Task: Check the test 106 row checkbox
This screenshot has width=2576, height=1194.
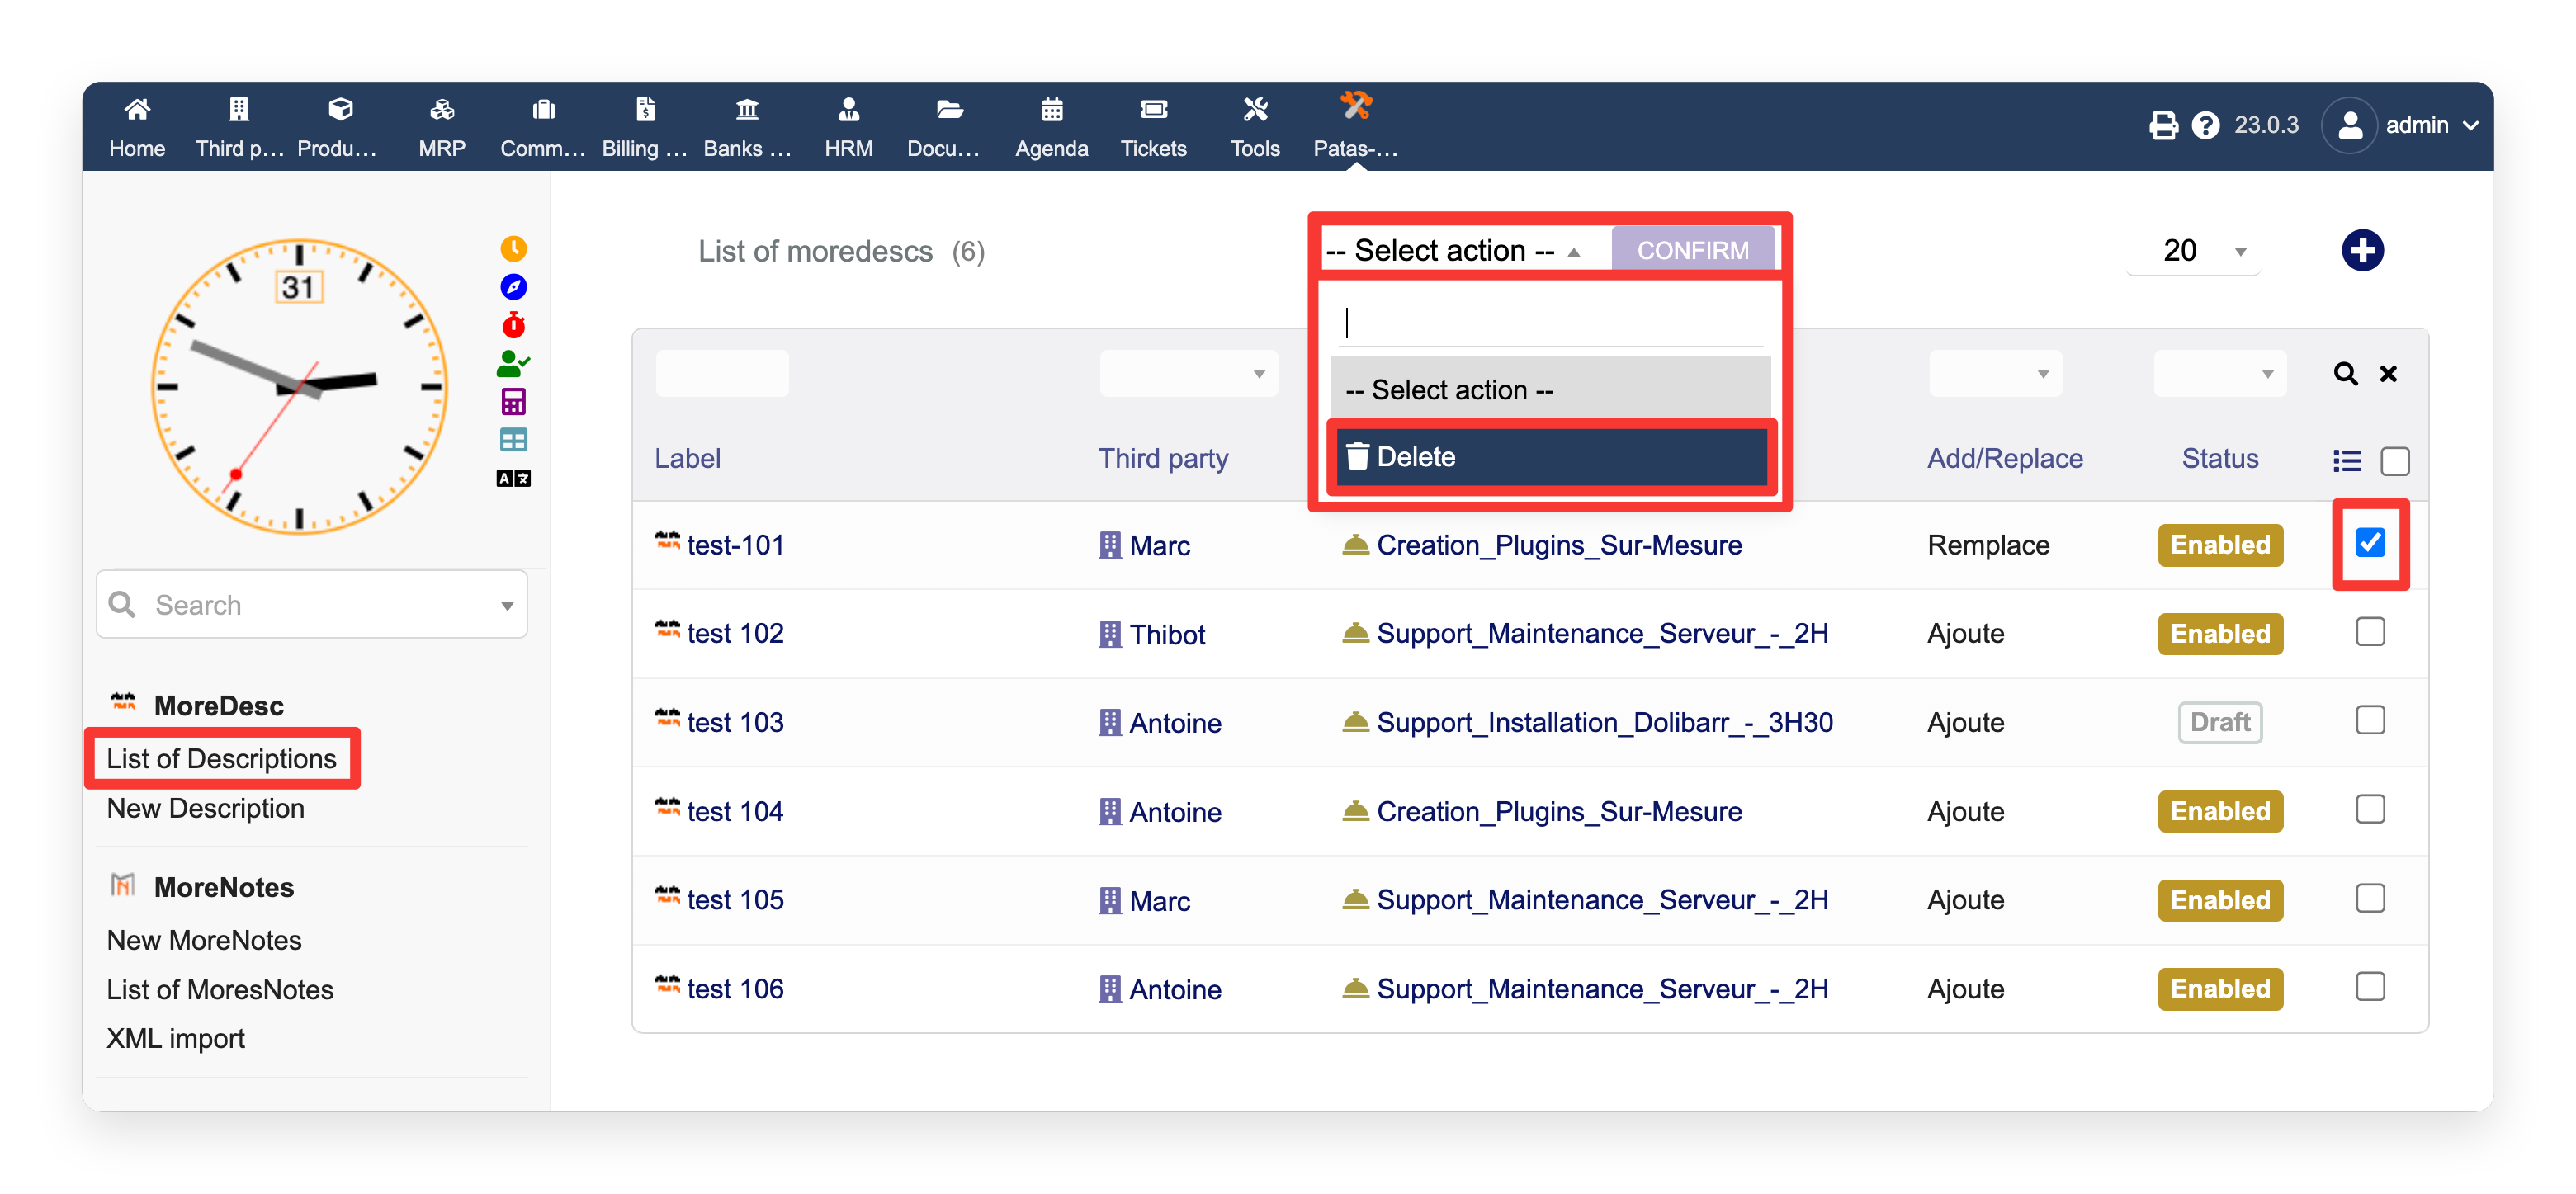Action: (2369, 987)
